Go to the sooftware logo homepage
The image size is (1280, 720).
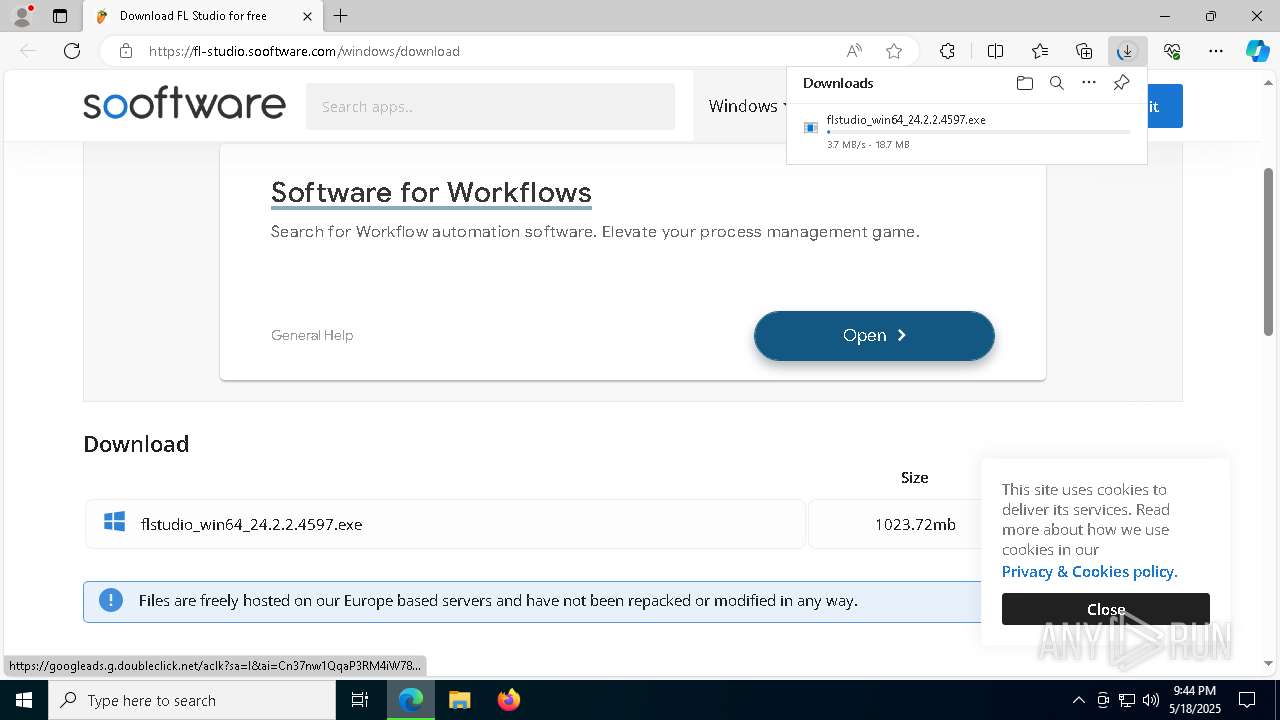[184, 104]
